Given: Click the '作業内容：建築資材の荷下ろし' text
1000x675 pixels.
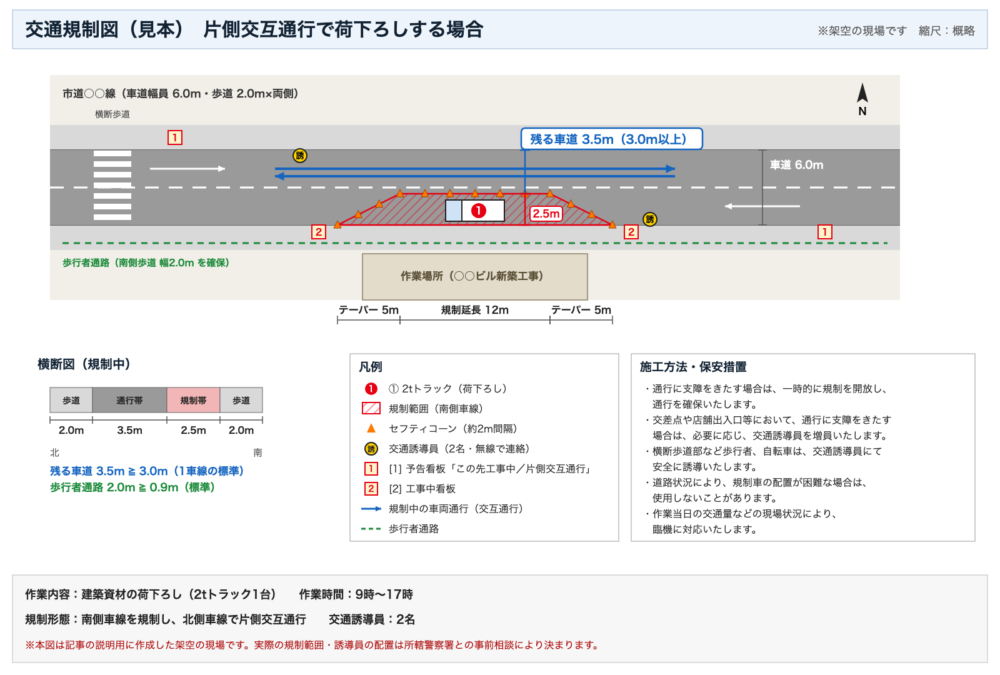Looking at the screenshot, I should pyautogui.click(x=151, y=594).
